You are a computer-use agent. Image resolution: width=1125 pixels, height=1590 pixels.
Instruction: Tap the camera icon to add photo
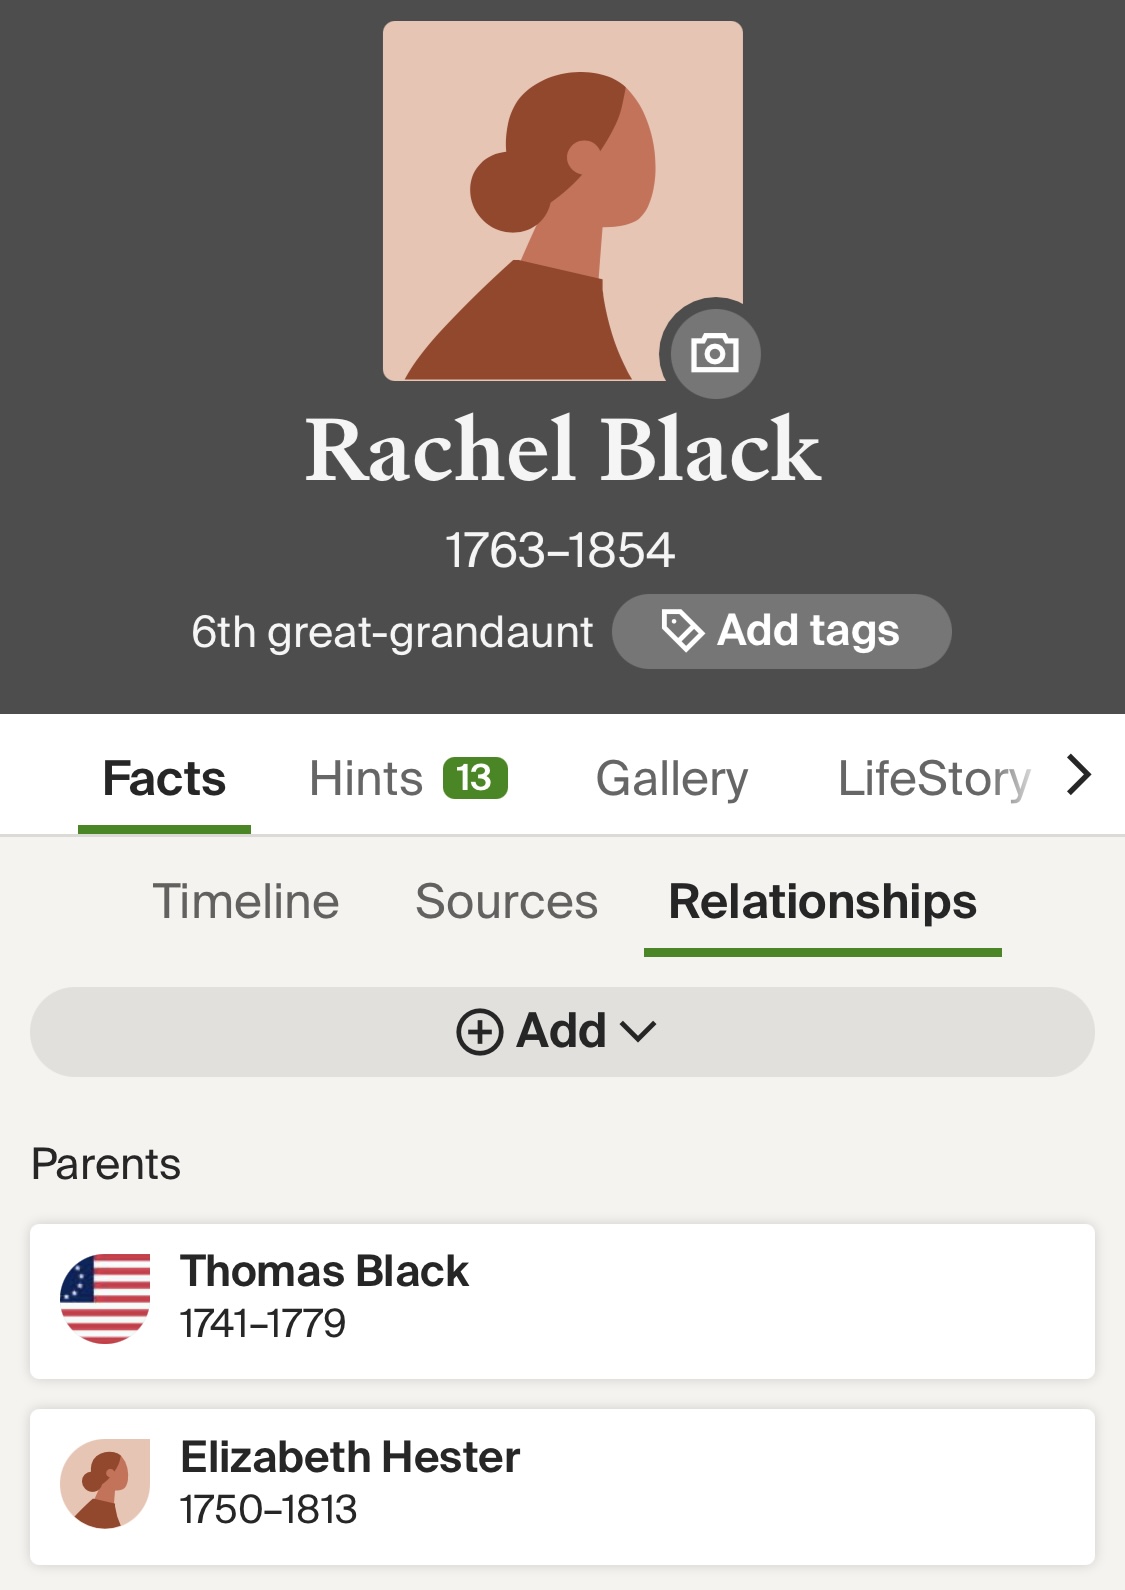point(714,352)
